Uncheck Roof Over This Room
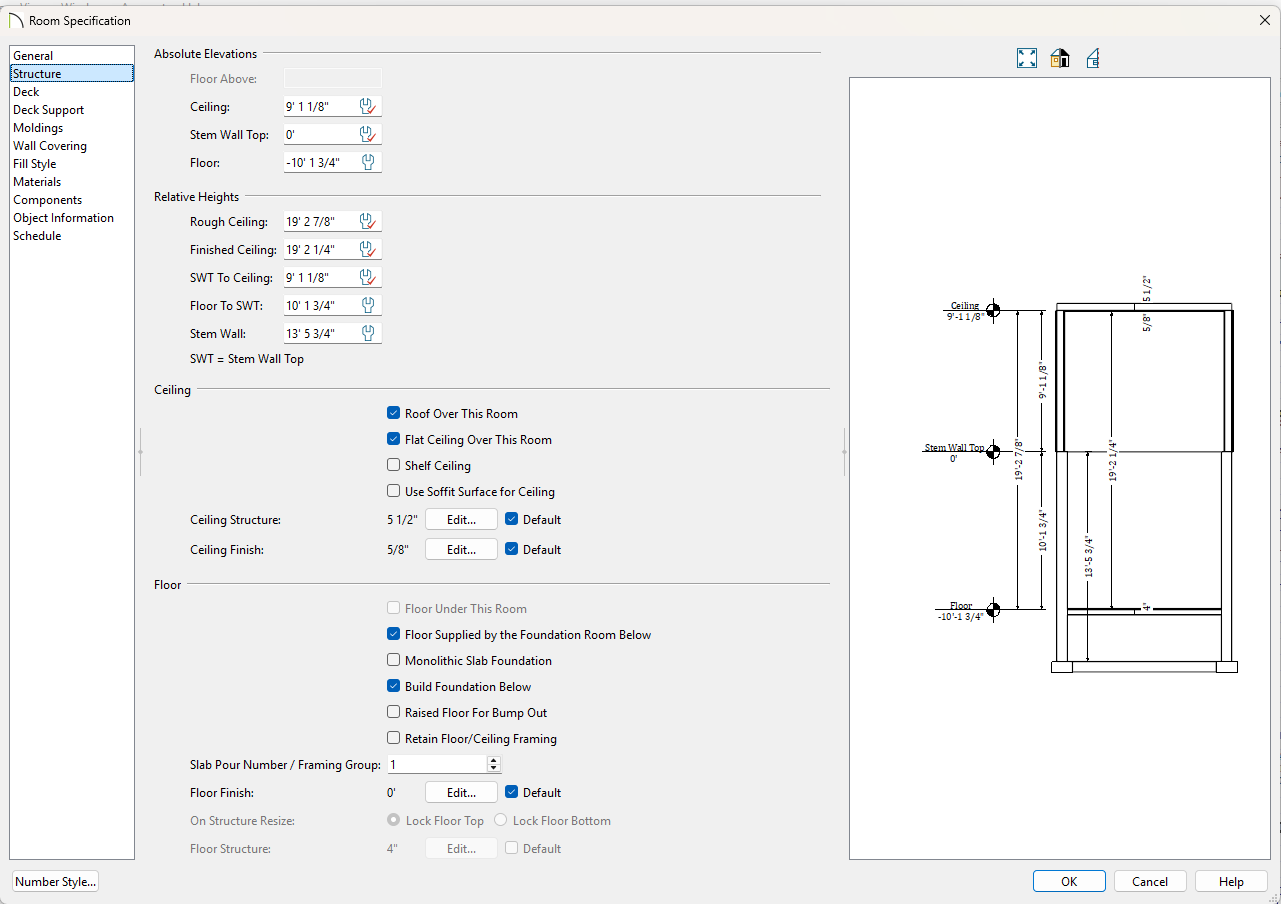 click(394, 413)
